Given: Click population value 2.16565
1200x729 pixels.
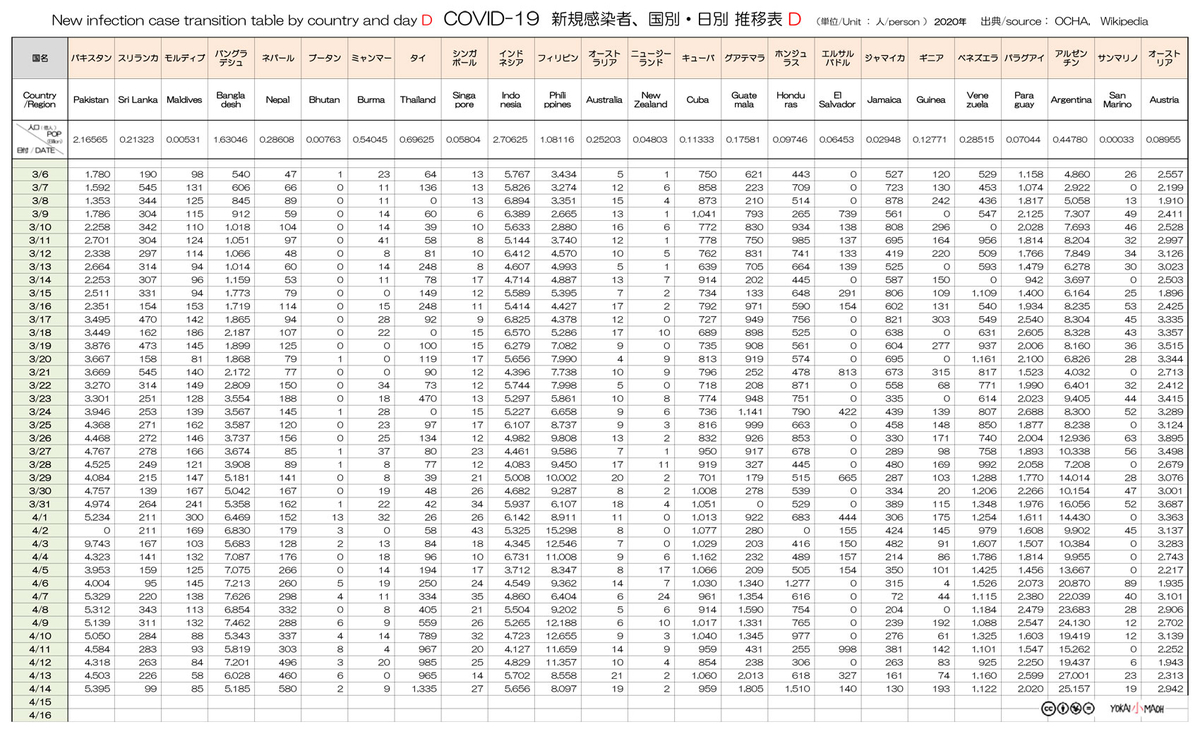Looking at the screenshot, I should (91, 138).
